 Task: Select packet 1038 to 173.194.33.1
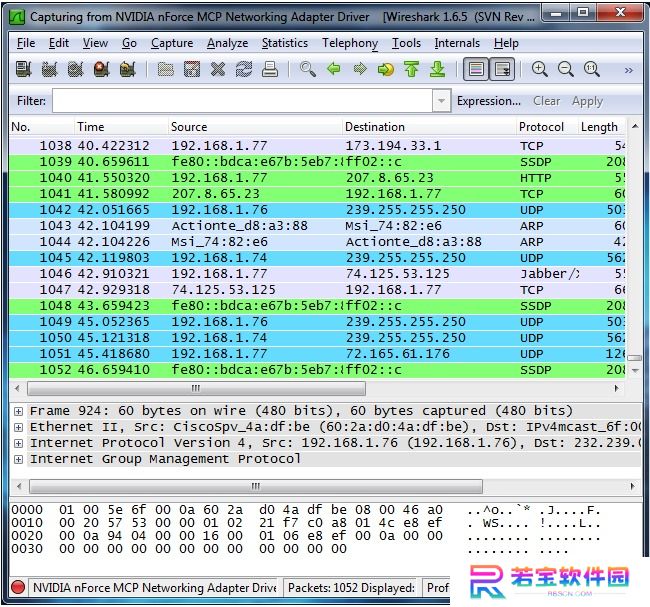pyautogui.click(x=317, y=146)
